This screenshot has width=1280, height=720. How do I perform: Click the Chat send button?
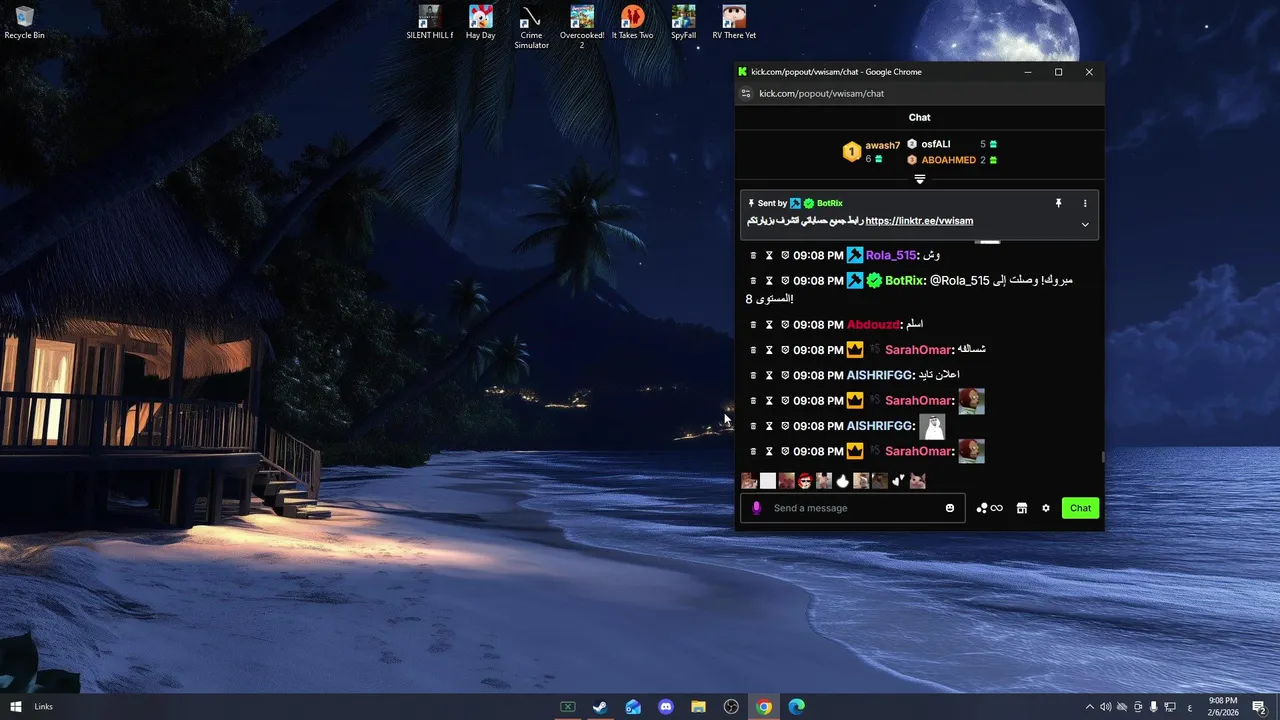pos(1080,508)
